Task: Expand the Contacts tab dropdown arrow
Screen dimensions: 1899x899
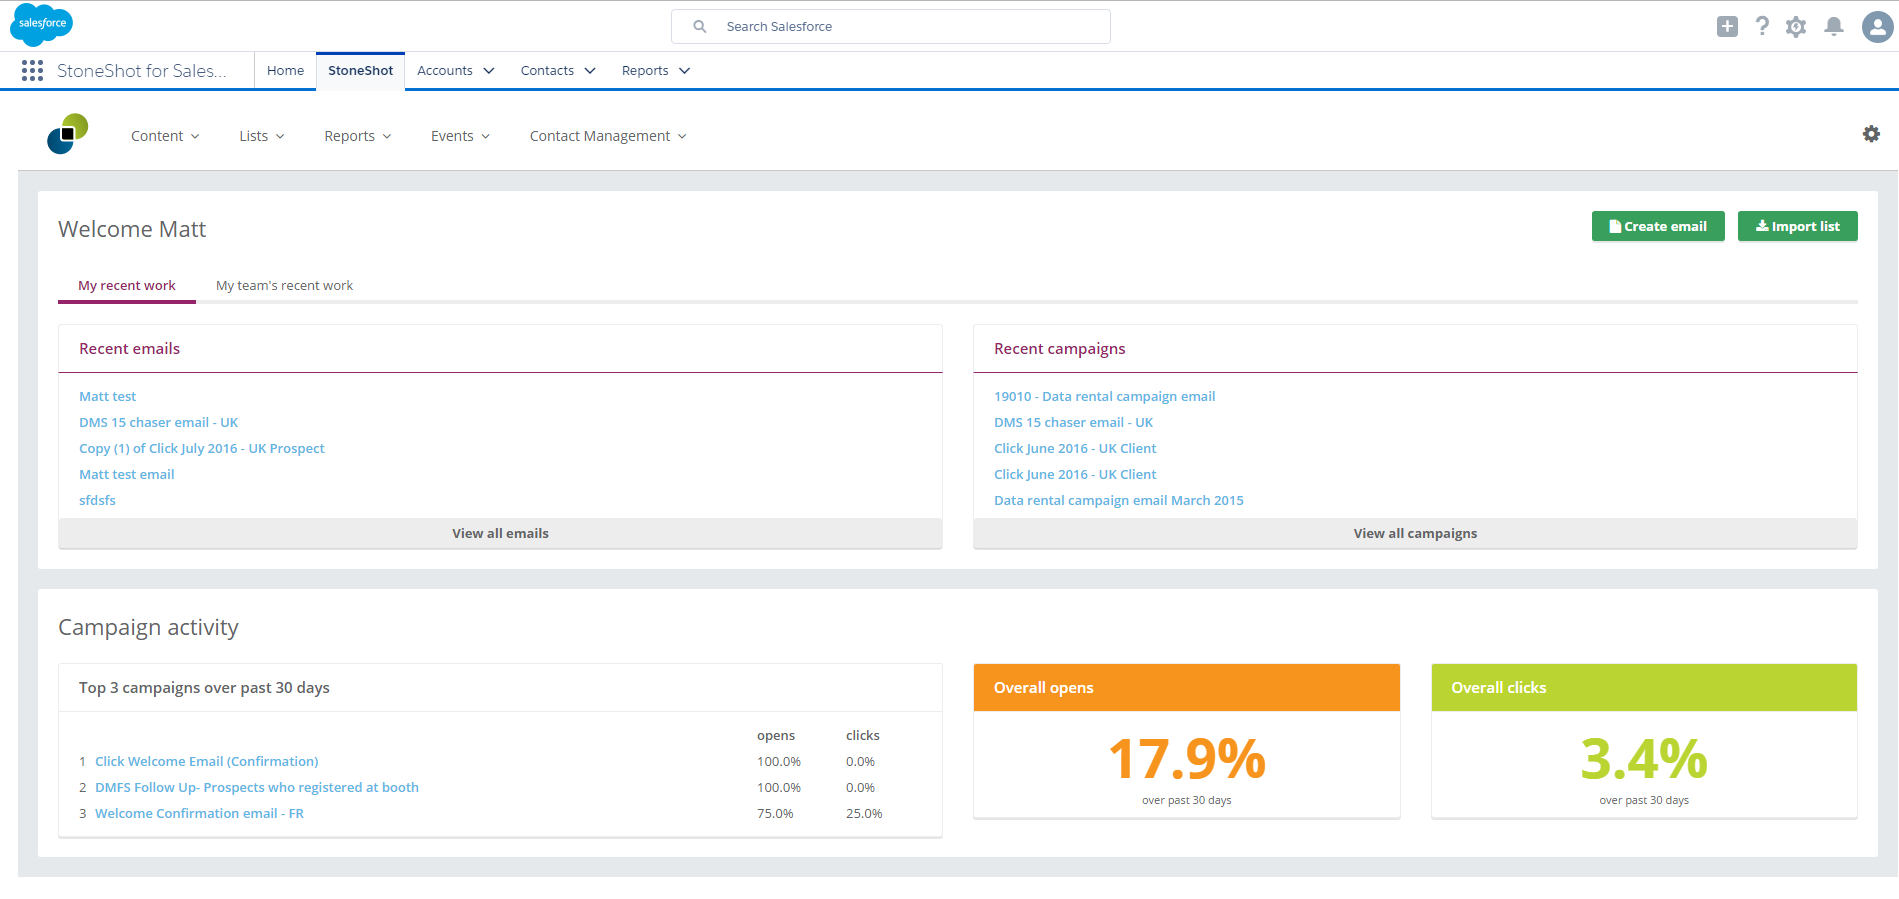Action: tap(590, 71)
